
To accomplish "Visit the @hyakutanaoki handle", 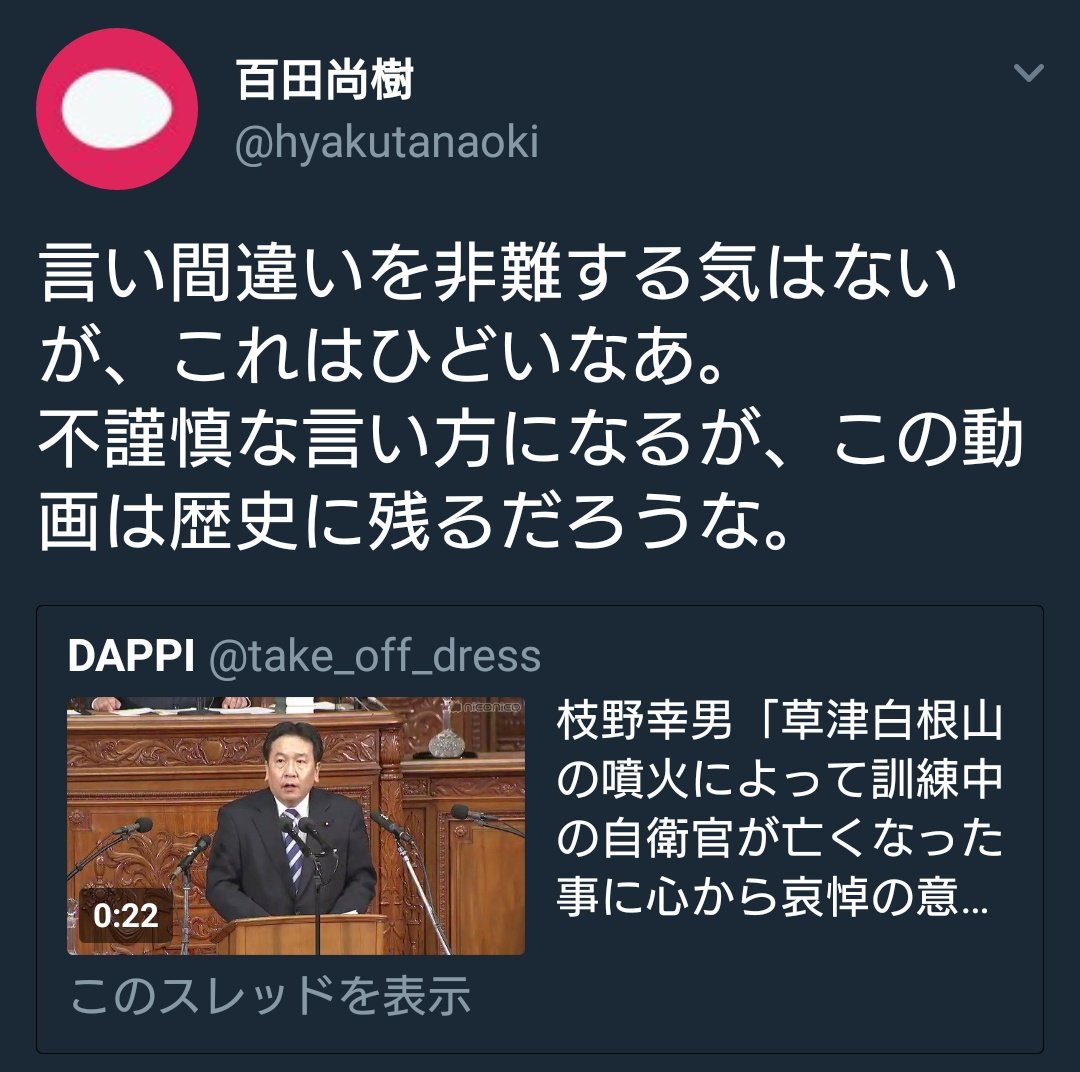I will click(386, 143).
